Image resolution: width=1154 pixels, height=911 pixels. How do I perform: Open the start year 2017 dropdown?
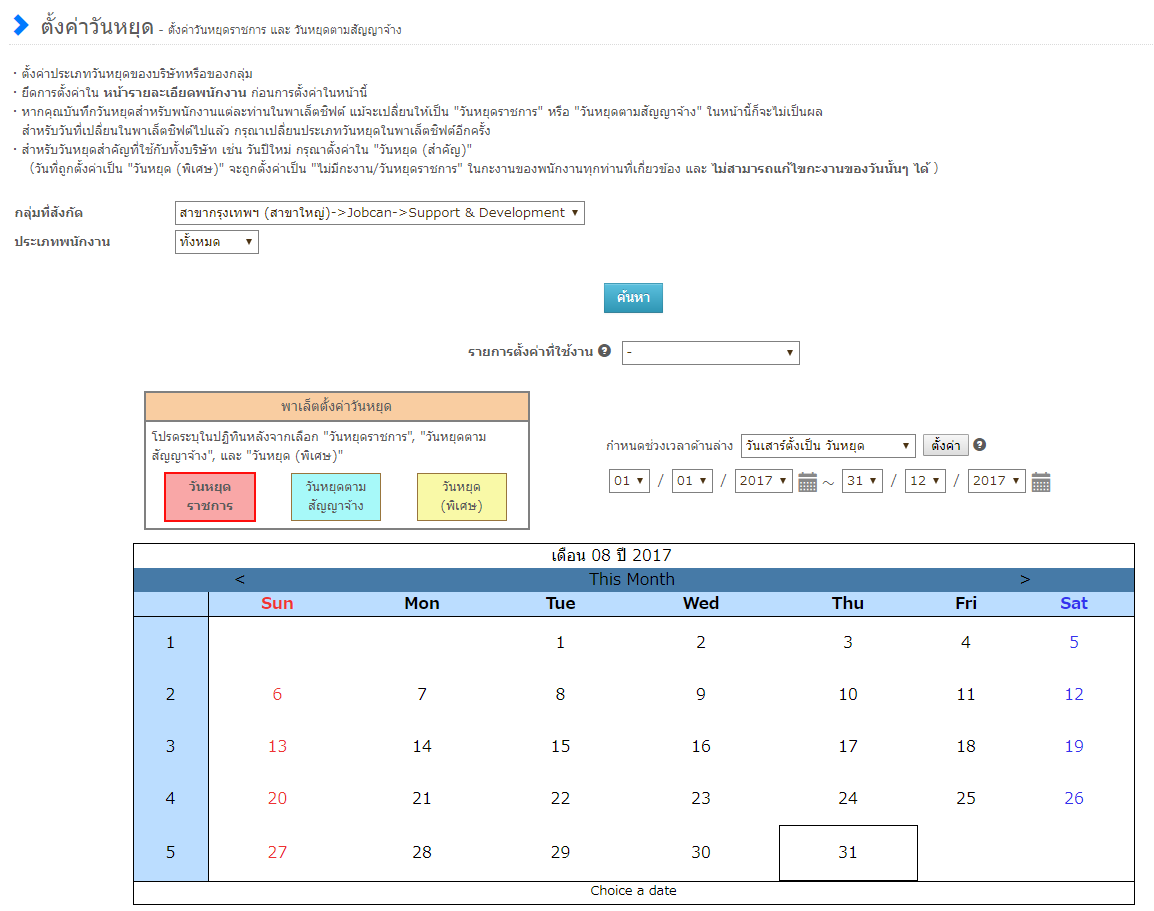tap(763, 481)
